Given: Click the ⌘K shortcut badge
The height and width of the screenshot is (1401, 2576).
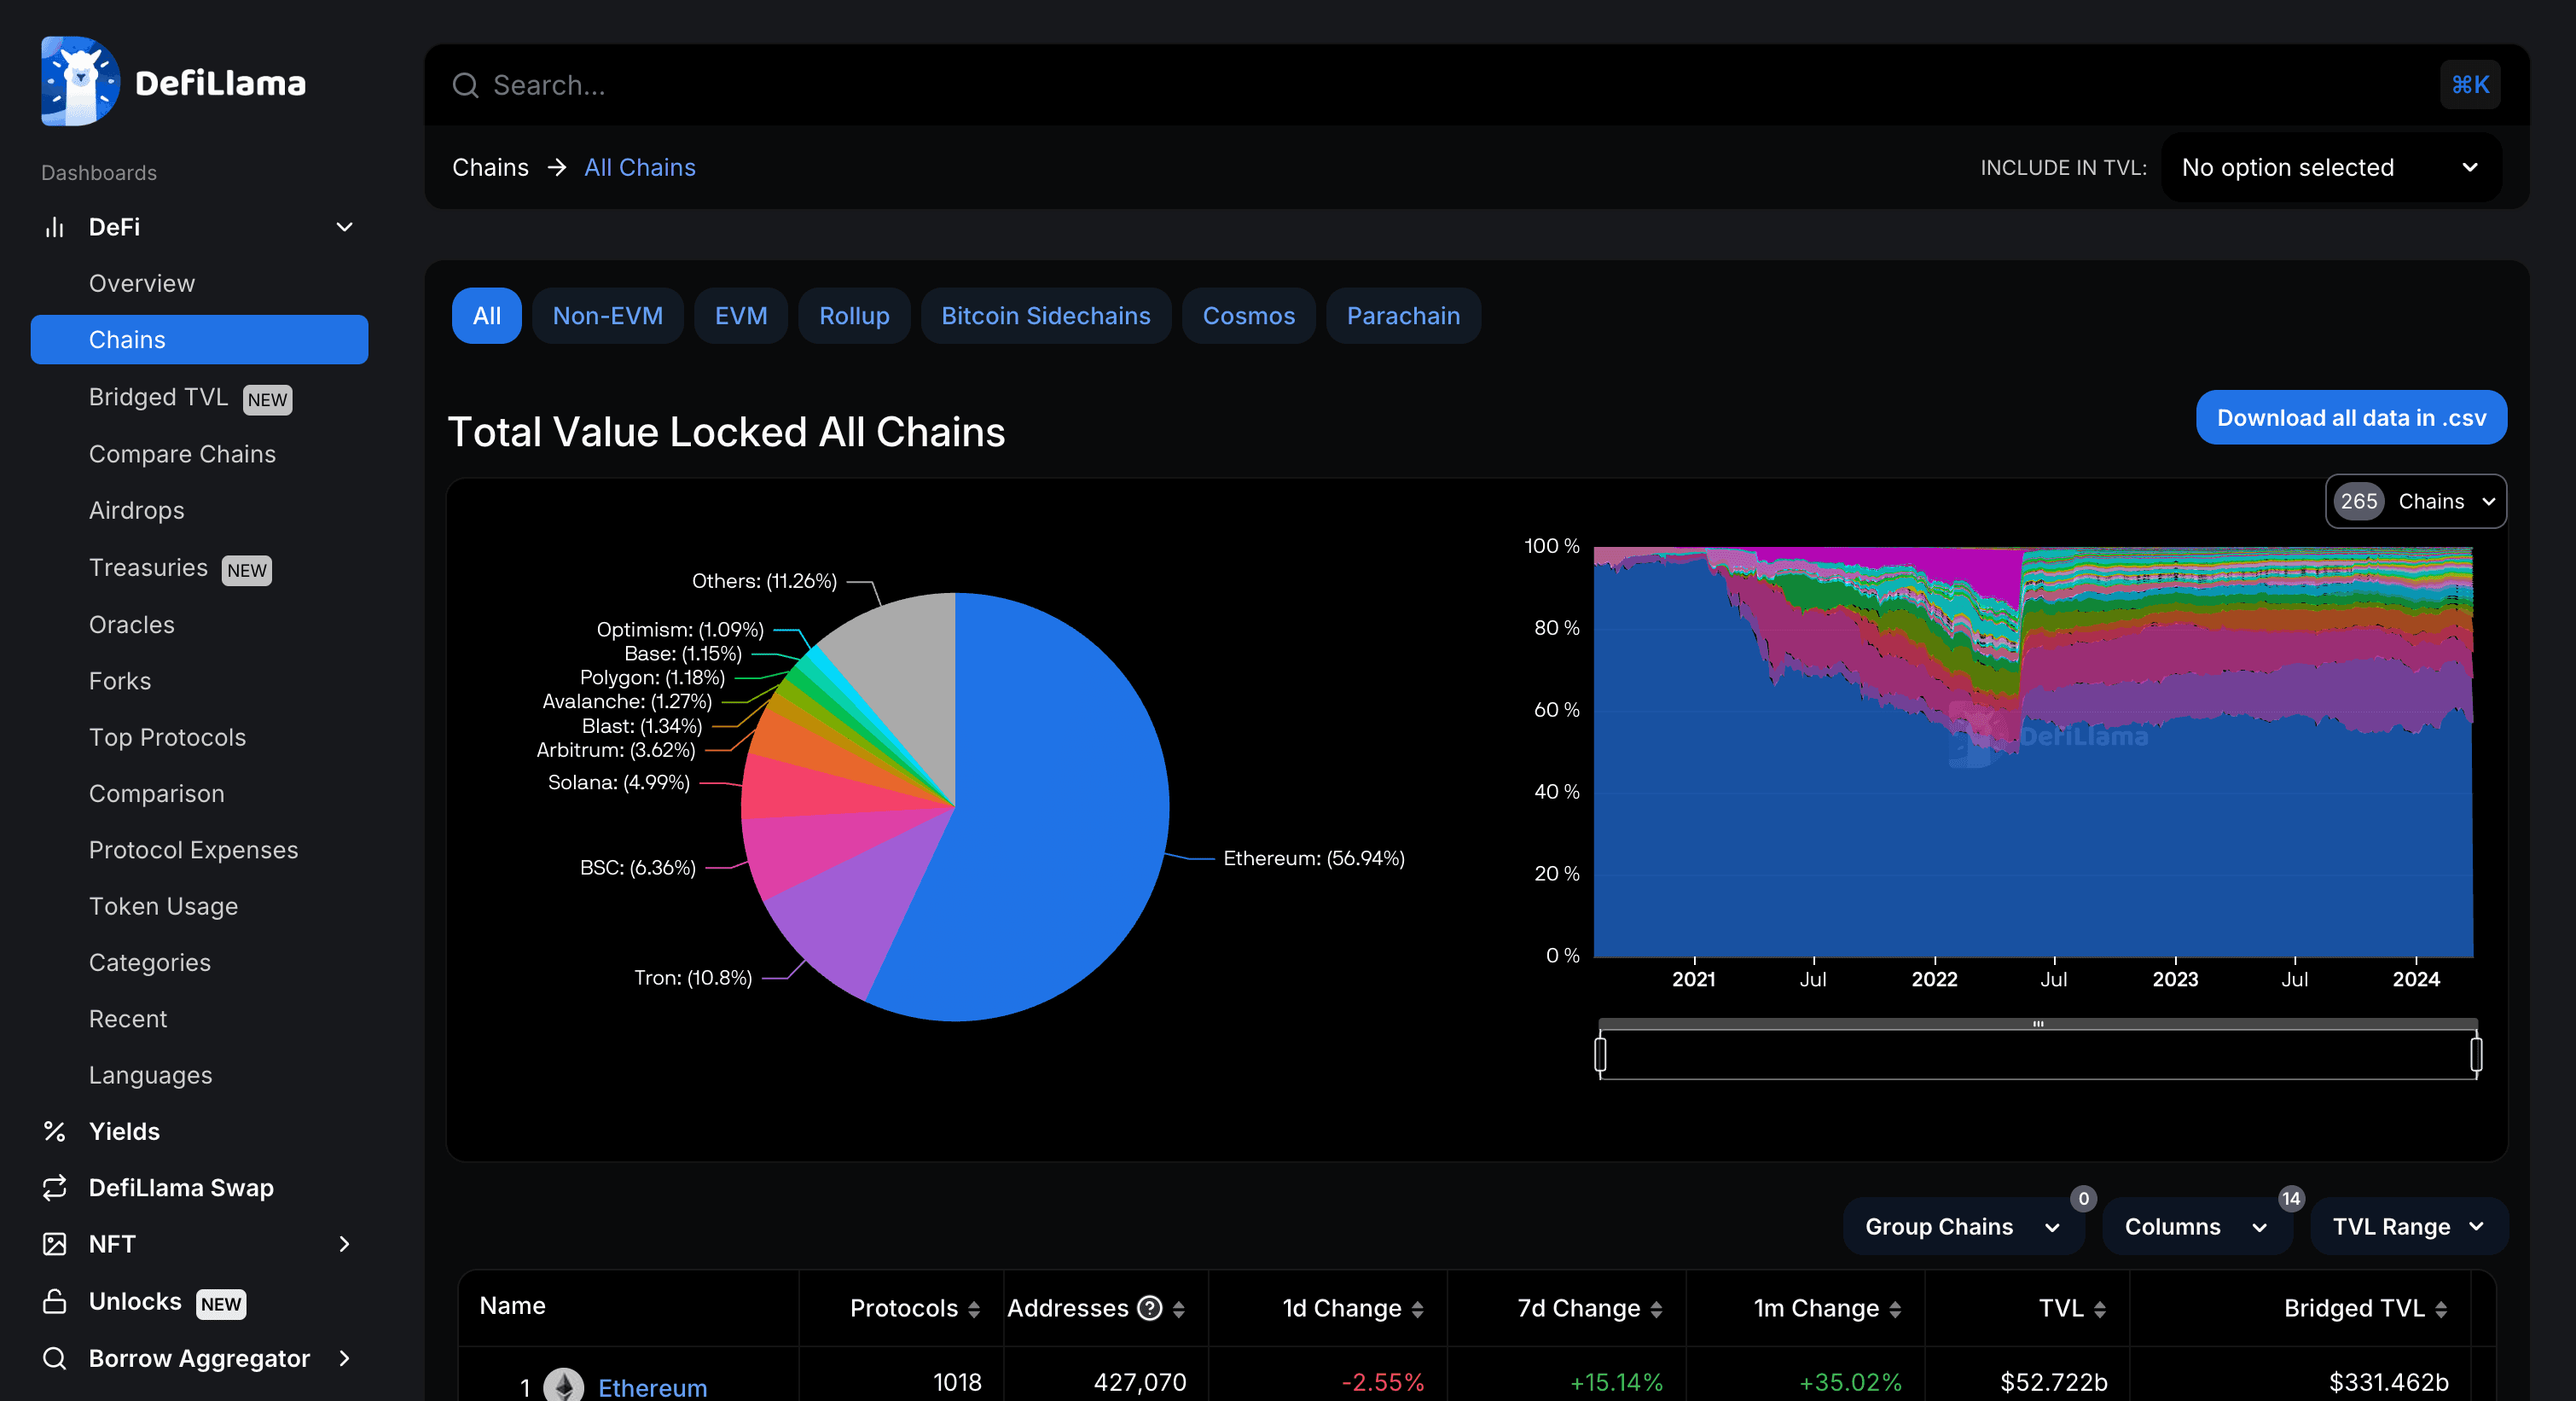Looking at the screenshot, I should [2470, 85].
